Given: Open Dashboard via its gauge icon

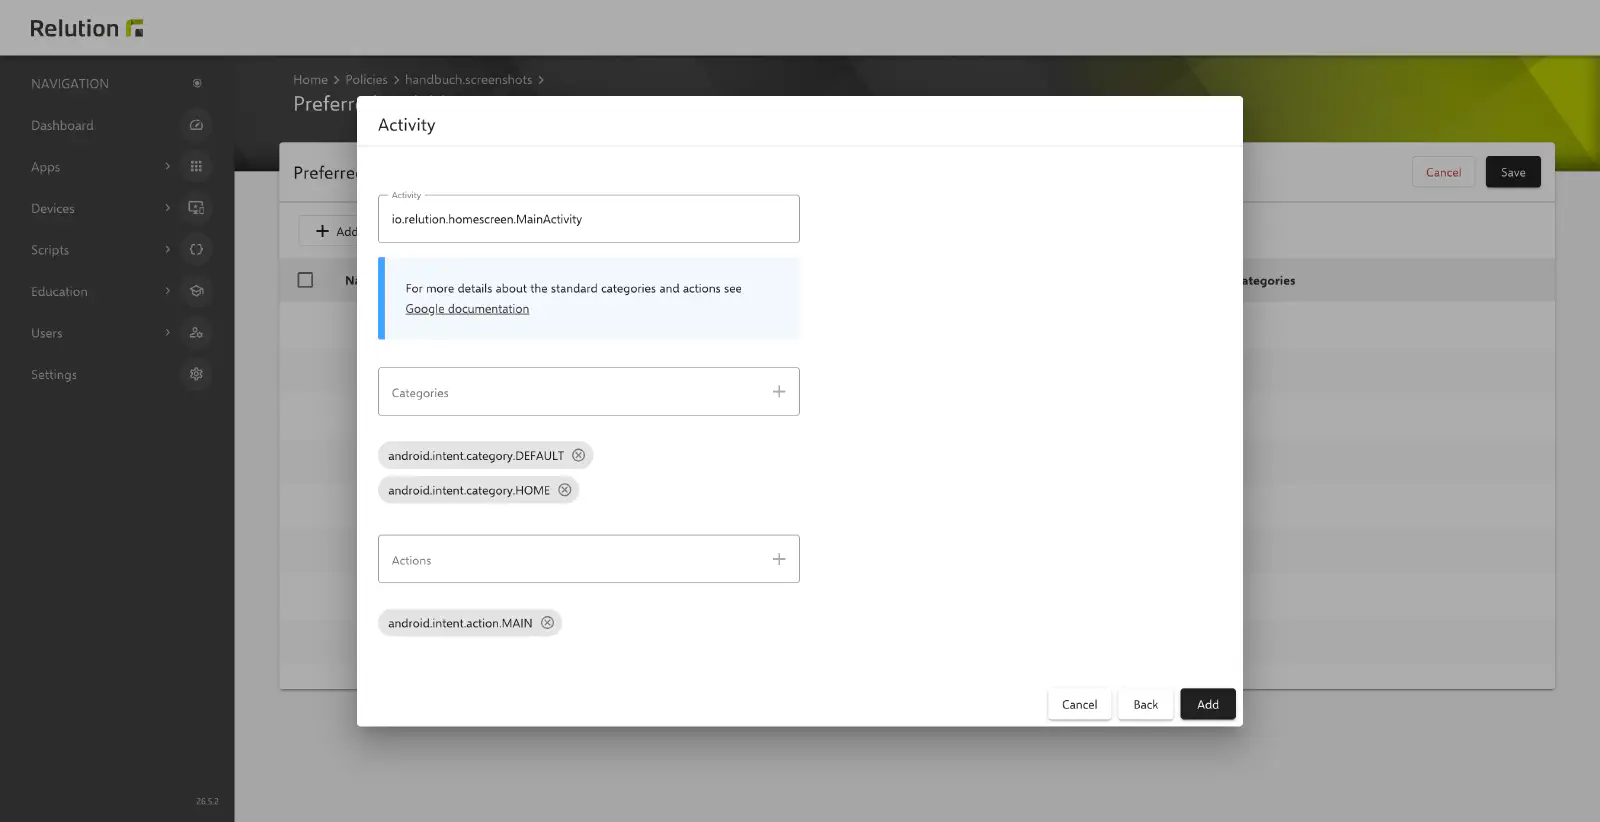Looking at the screenshot, I should (x=196, y=125).
